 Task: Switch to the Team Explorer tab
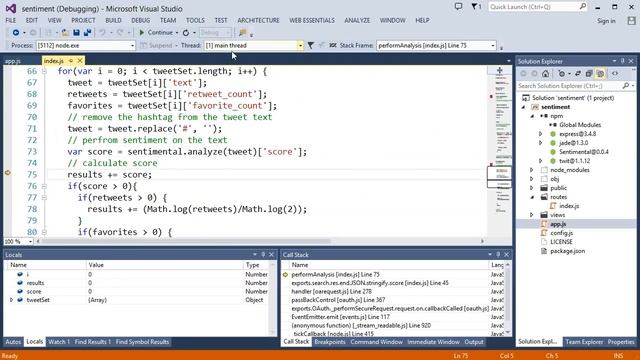(584, 342)
